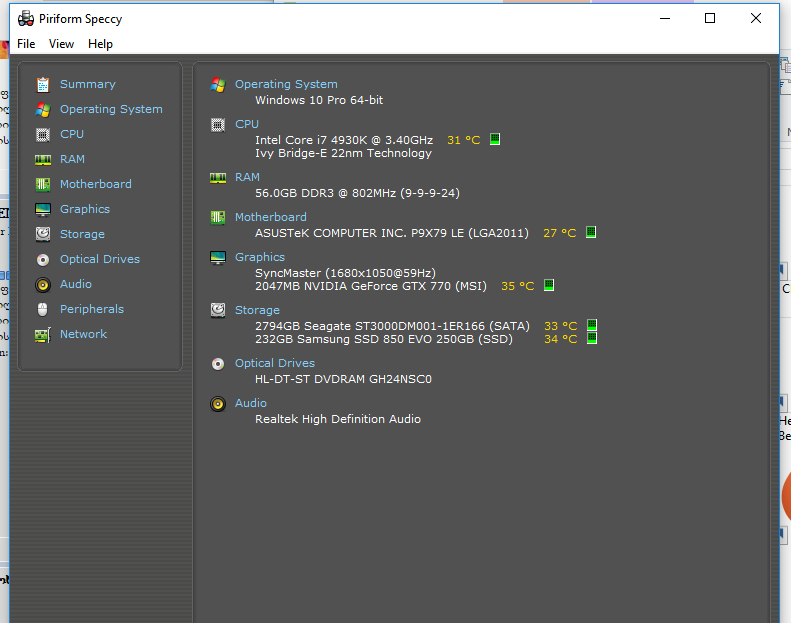The height and width of the screenshot is (623, 791).
Task: Click the CPU temperature indicator icon
Action: click(495, 139)
